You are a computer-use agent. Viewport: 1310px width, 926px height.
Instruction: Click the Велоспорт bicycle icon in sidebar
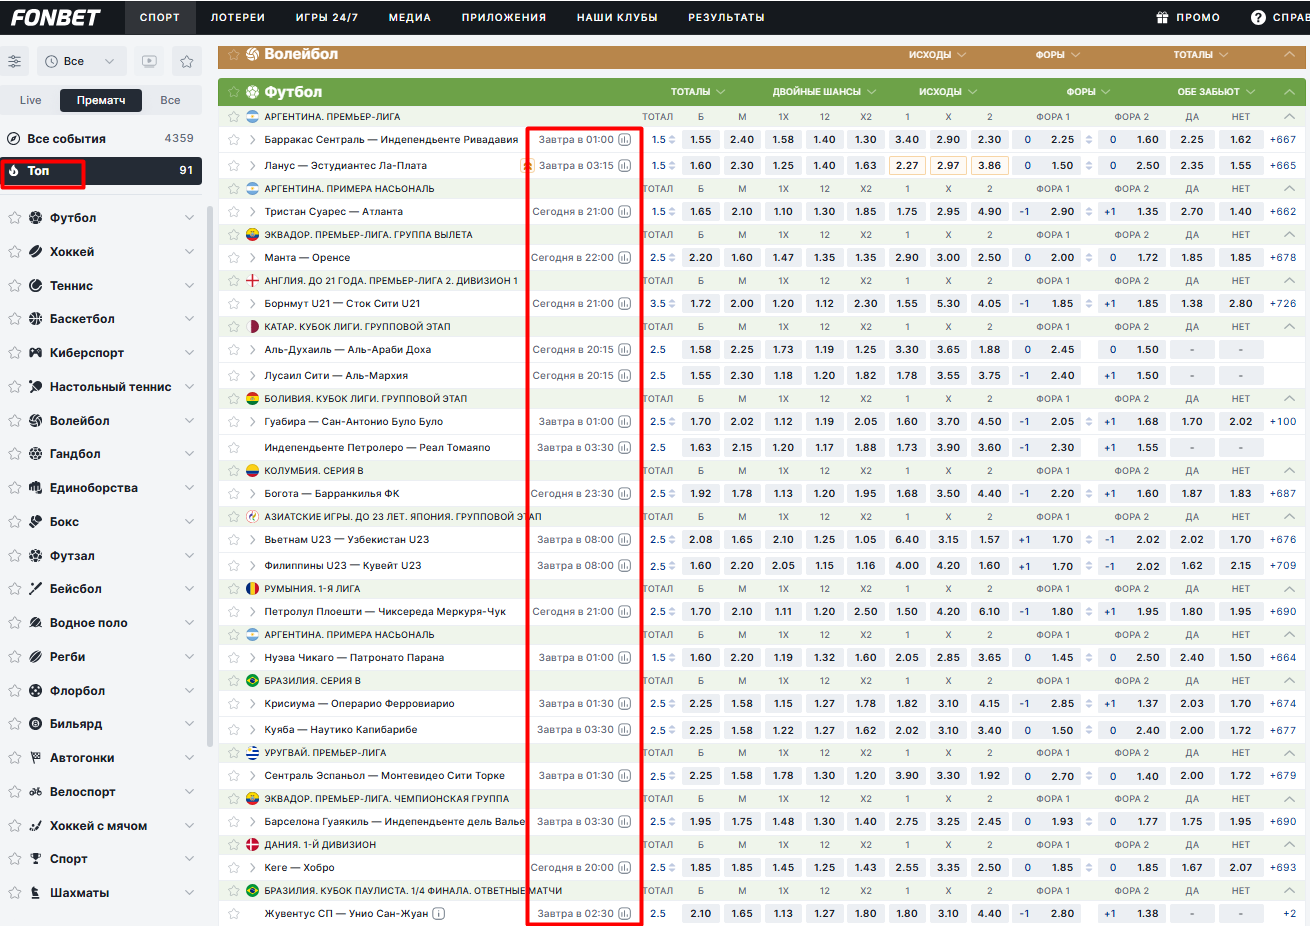click(36, 792)
